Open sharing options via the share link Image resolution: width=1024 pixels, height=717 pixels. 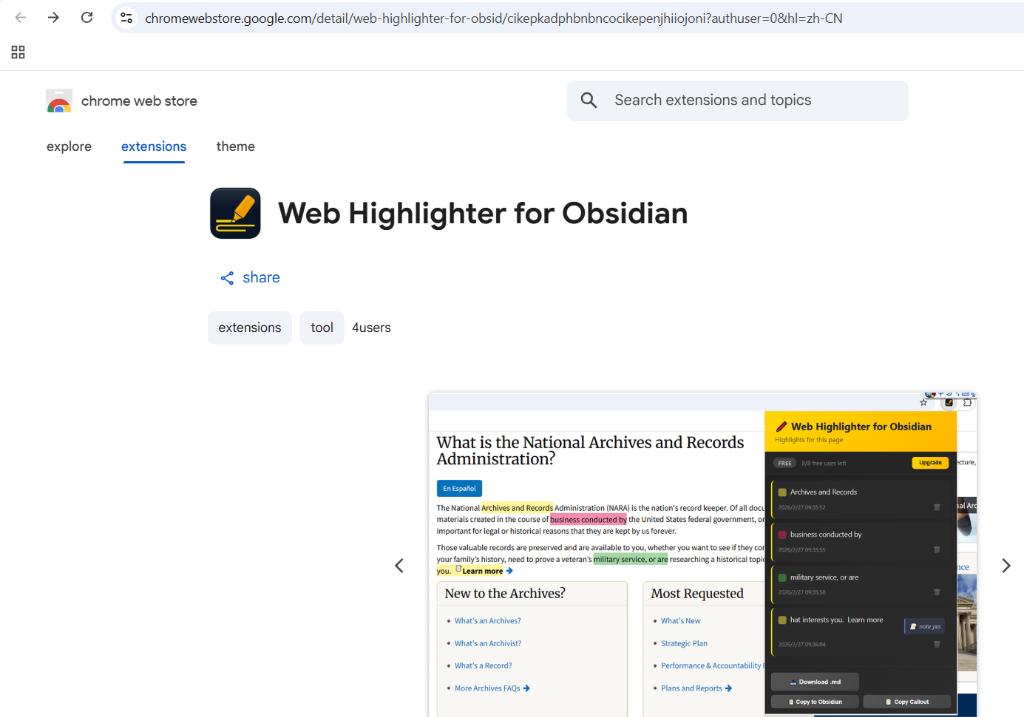[x=261, y=277]
